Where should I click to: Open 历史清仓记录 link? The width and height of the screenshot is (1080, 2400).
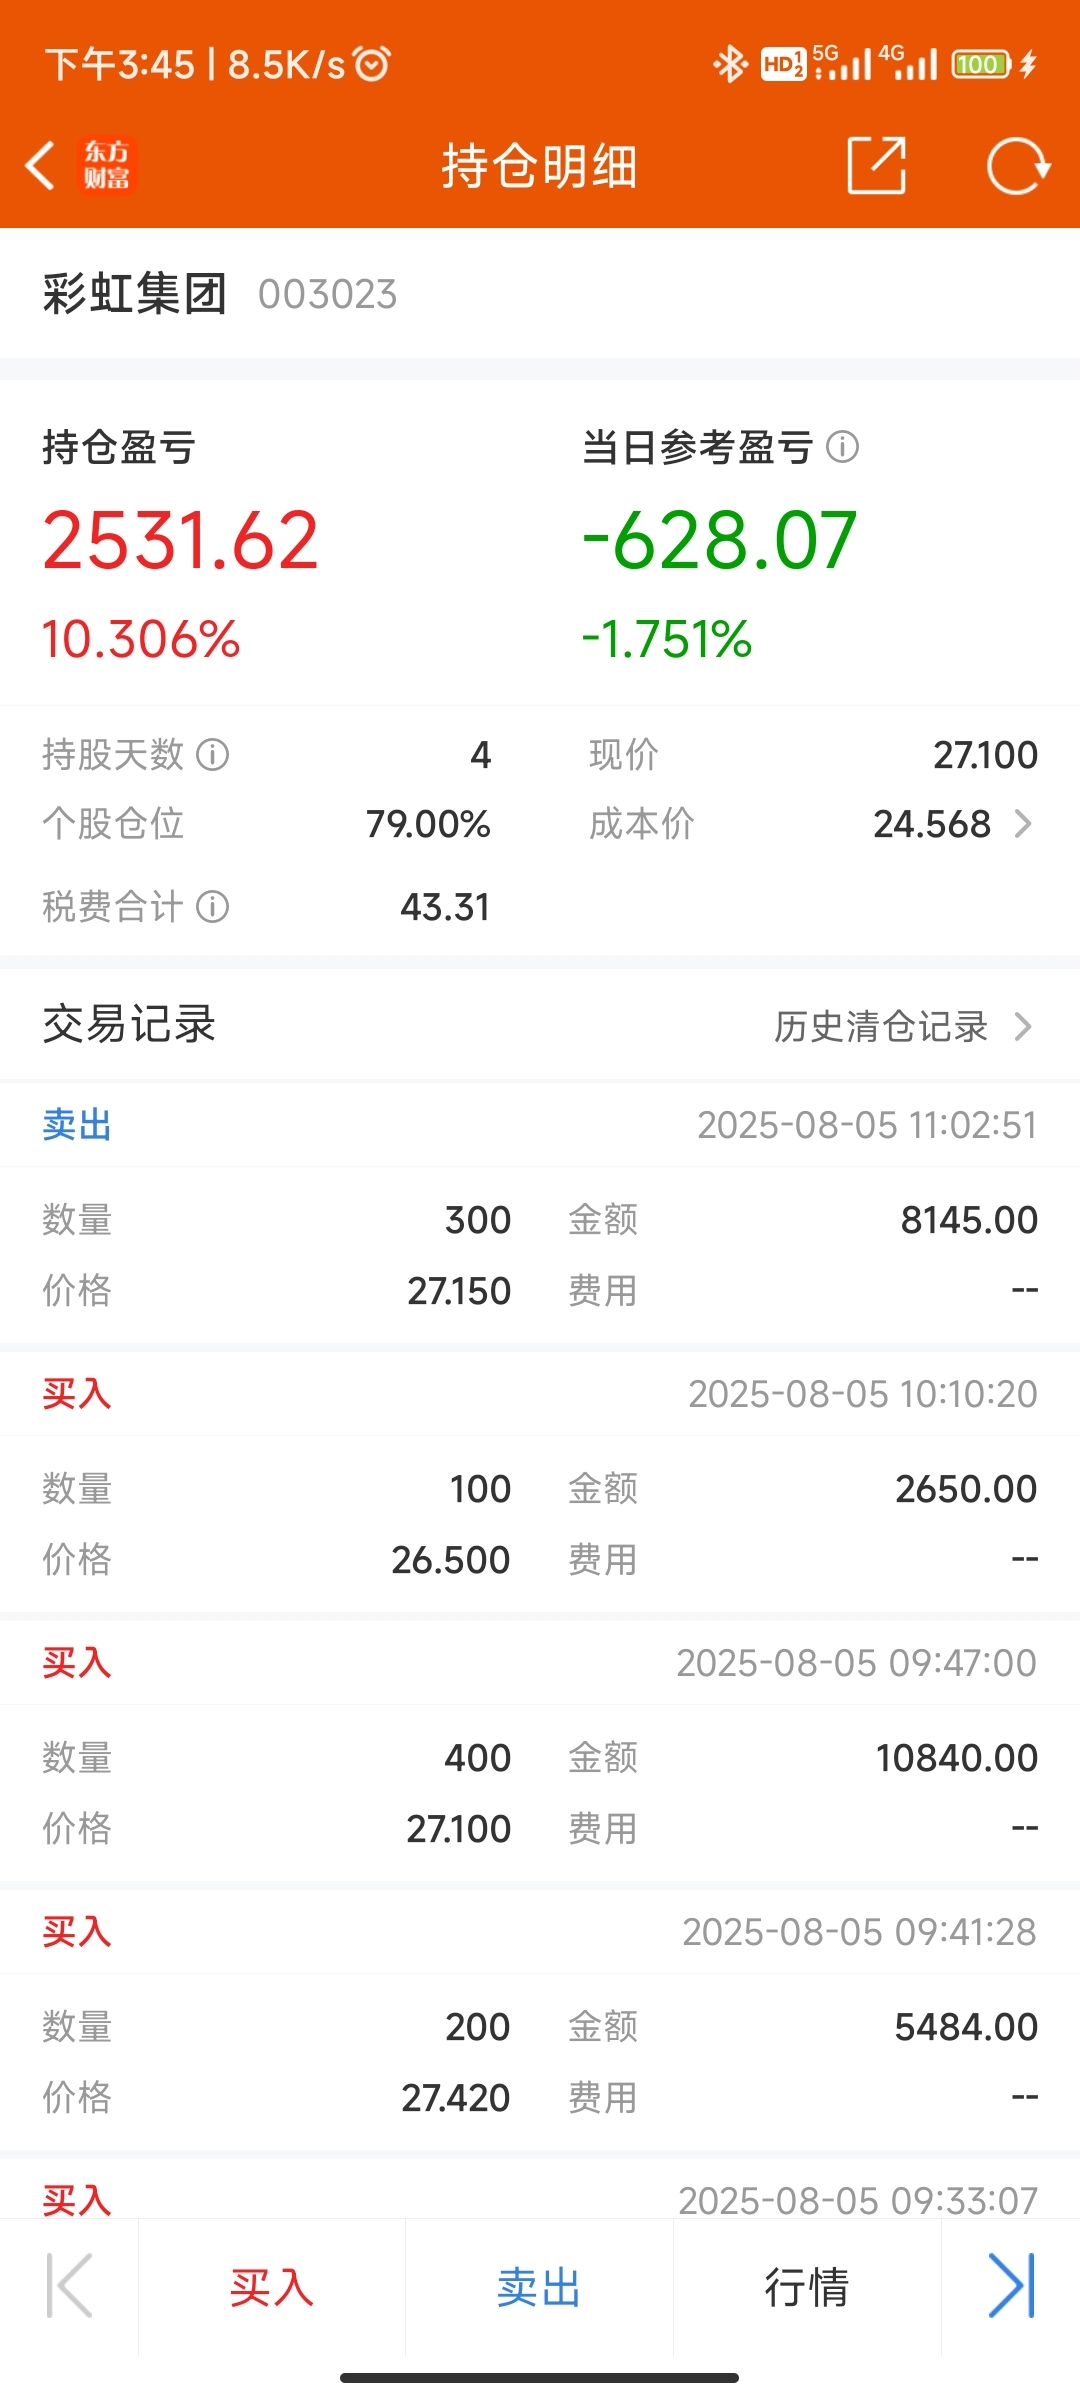pyautogui.click(x=881, y=1026)
